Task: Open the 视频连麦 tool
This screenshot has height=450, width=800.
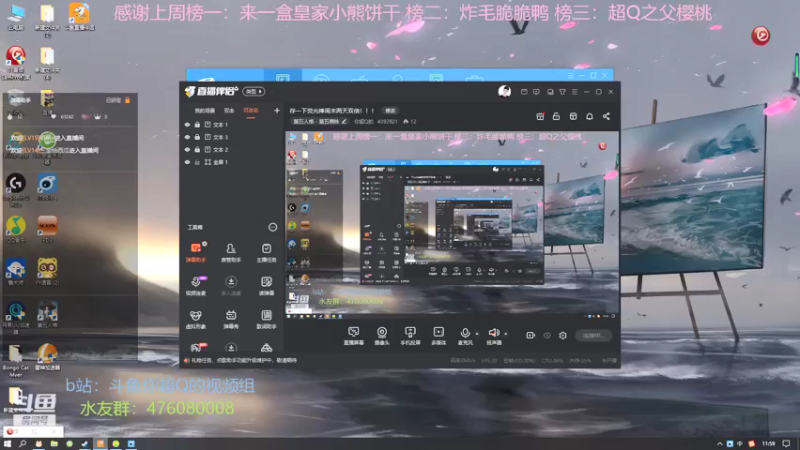Action: click(196, 286)
